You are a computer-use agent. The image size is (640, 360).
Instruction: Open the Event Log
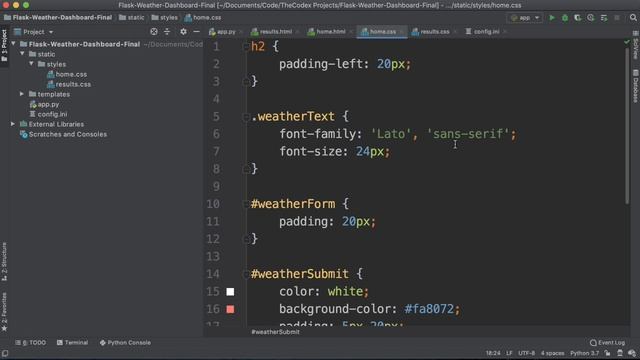tap(607, 343)
